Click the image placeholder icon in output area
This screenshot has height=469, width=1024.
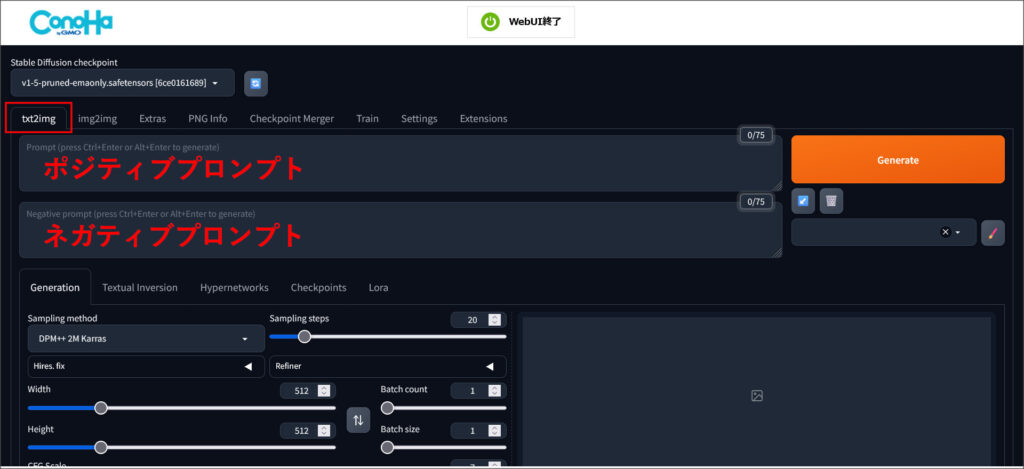(x=757, y=395)
